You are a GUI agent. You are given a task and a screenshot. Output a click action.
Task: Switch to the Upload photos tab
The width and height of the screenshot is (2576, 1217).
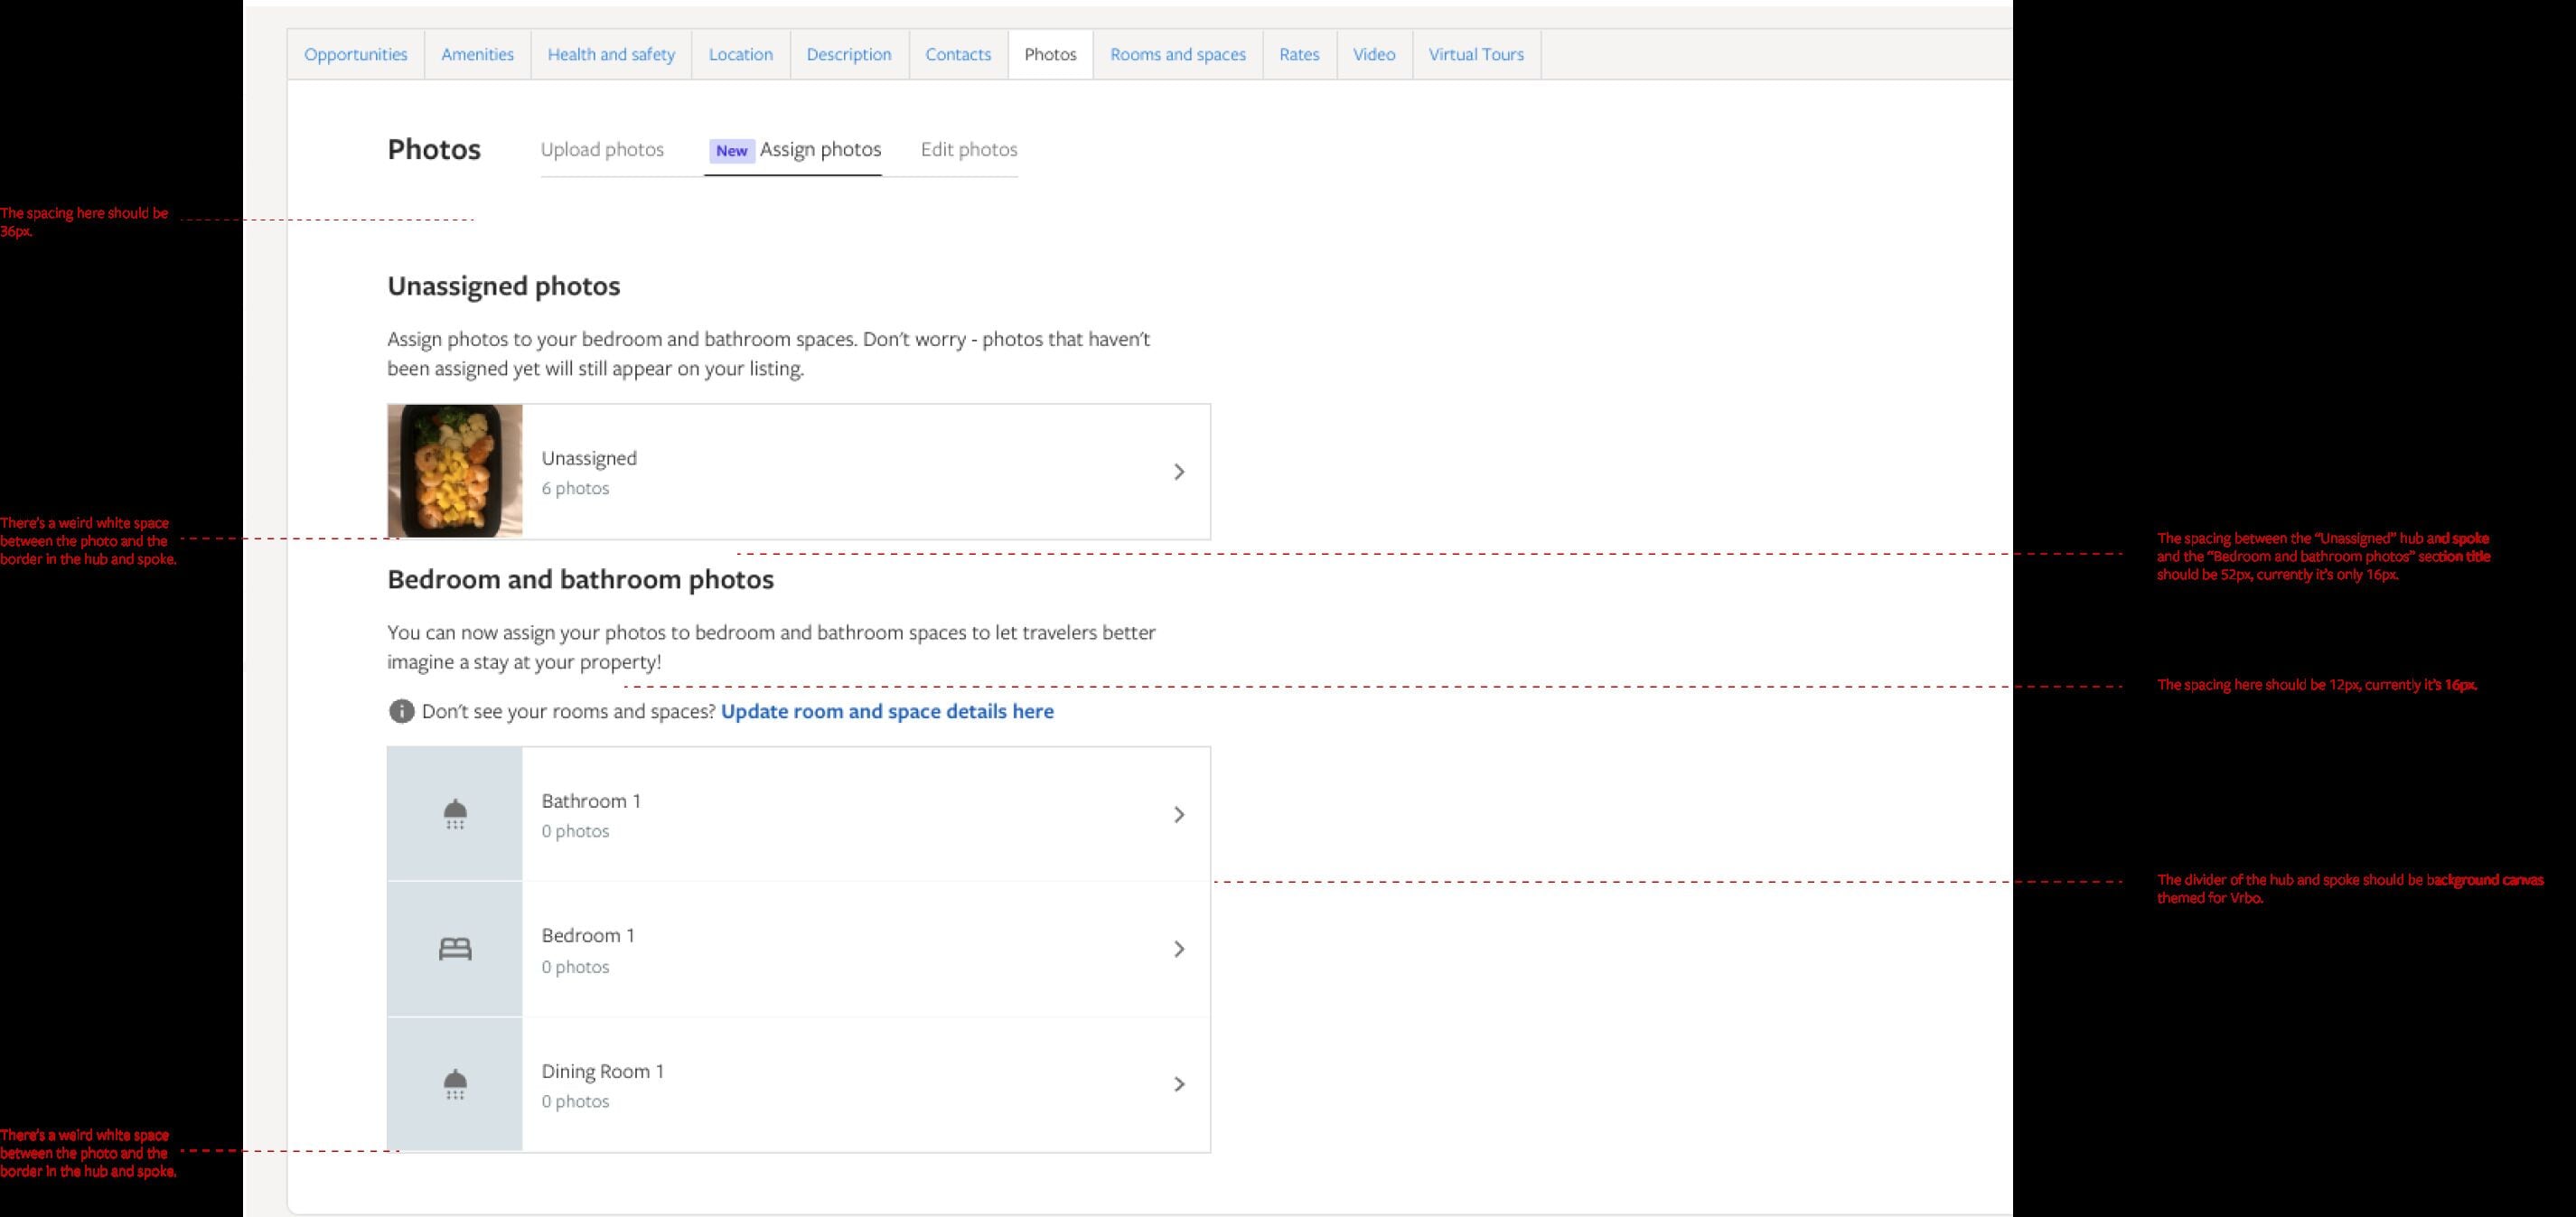point(602,150)
